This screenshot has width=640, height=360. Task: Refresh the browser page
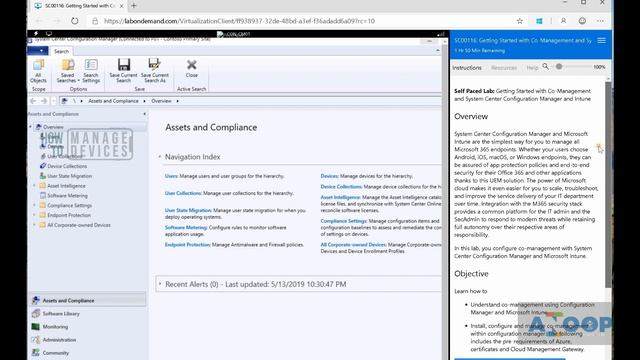coord(75,21)
